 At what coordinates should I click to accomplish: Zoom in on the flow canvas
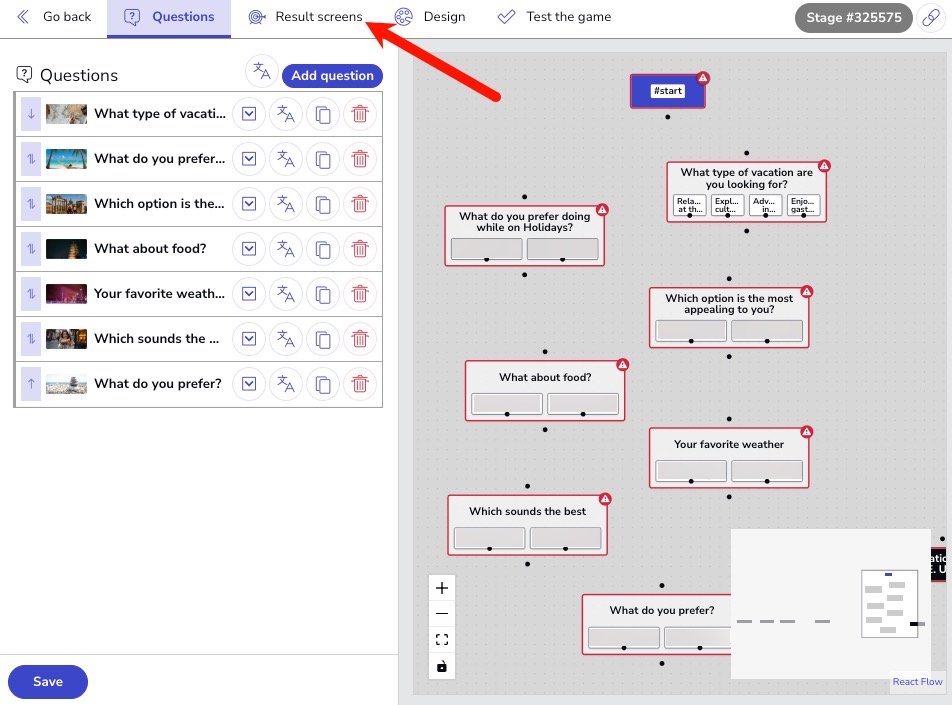pyautogui.click(x=442, y=588)
